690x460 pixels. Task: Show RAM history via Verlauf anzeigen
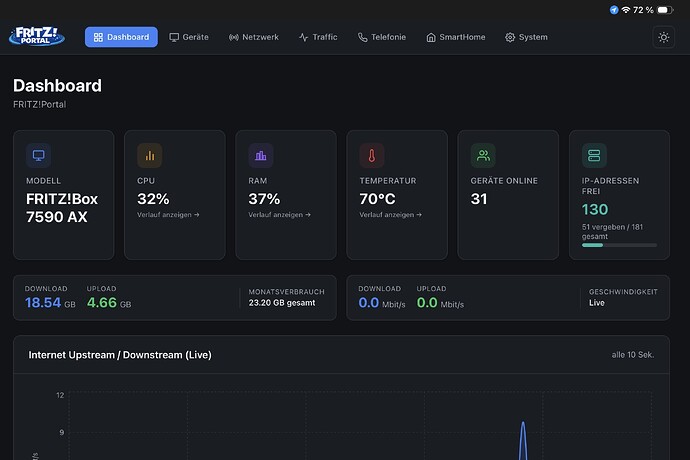click(279, 215)
